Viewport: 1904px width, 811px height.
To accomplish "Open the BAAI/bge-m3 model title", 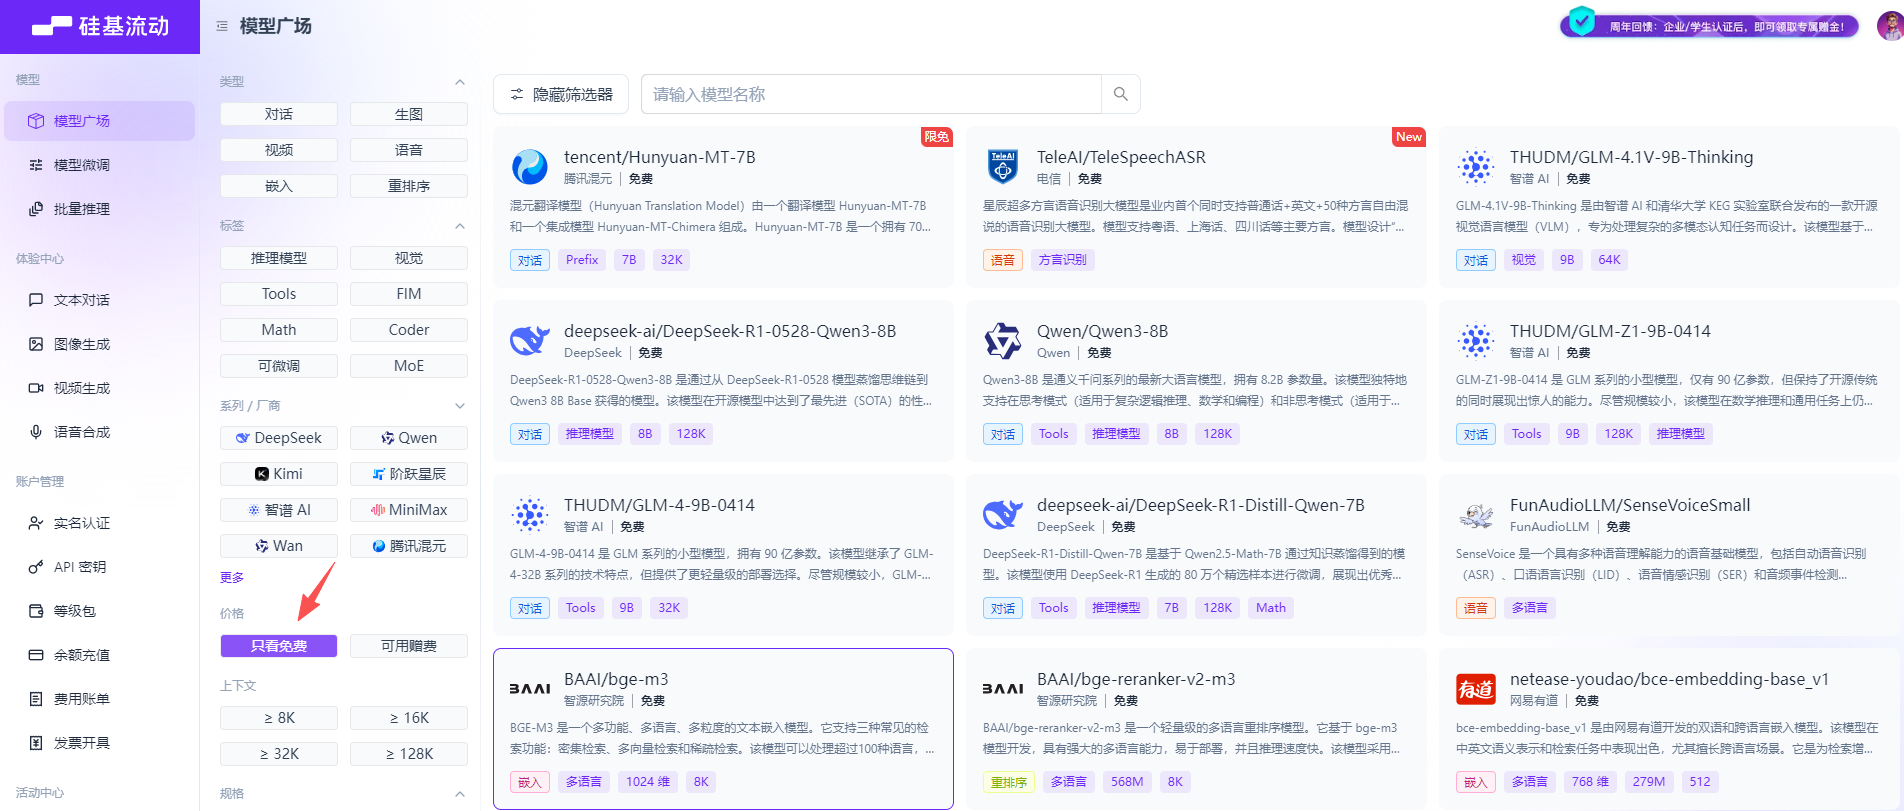I will 616,679.
